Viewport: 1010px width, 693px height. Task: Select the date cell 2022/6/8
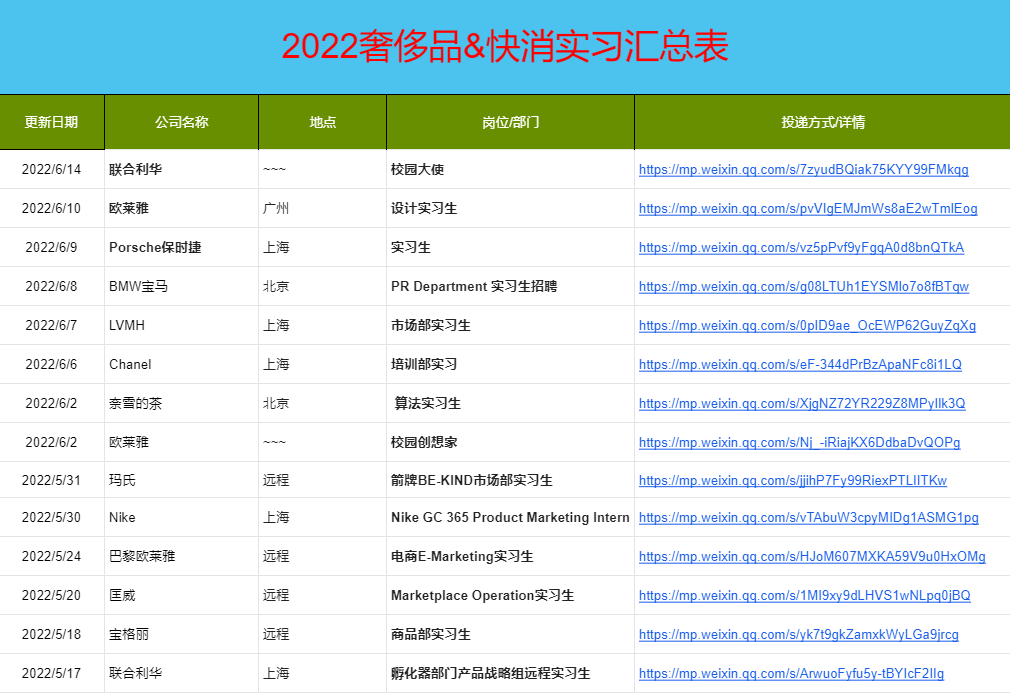pyautogui.click(x=52, y=287)
